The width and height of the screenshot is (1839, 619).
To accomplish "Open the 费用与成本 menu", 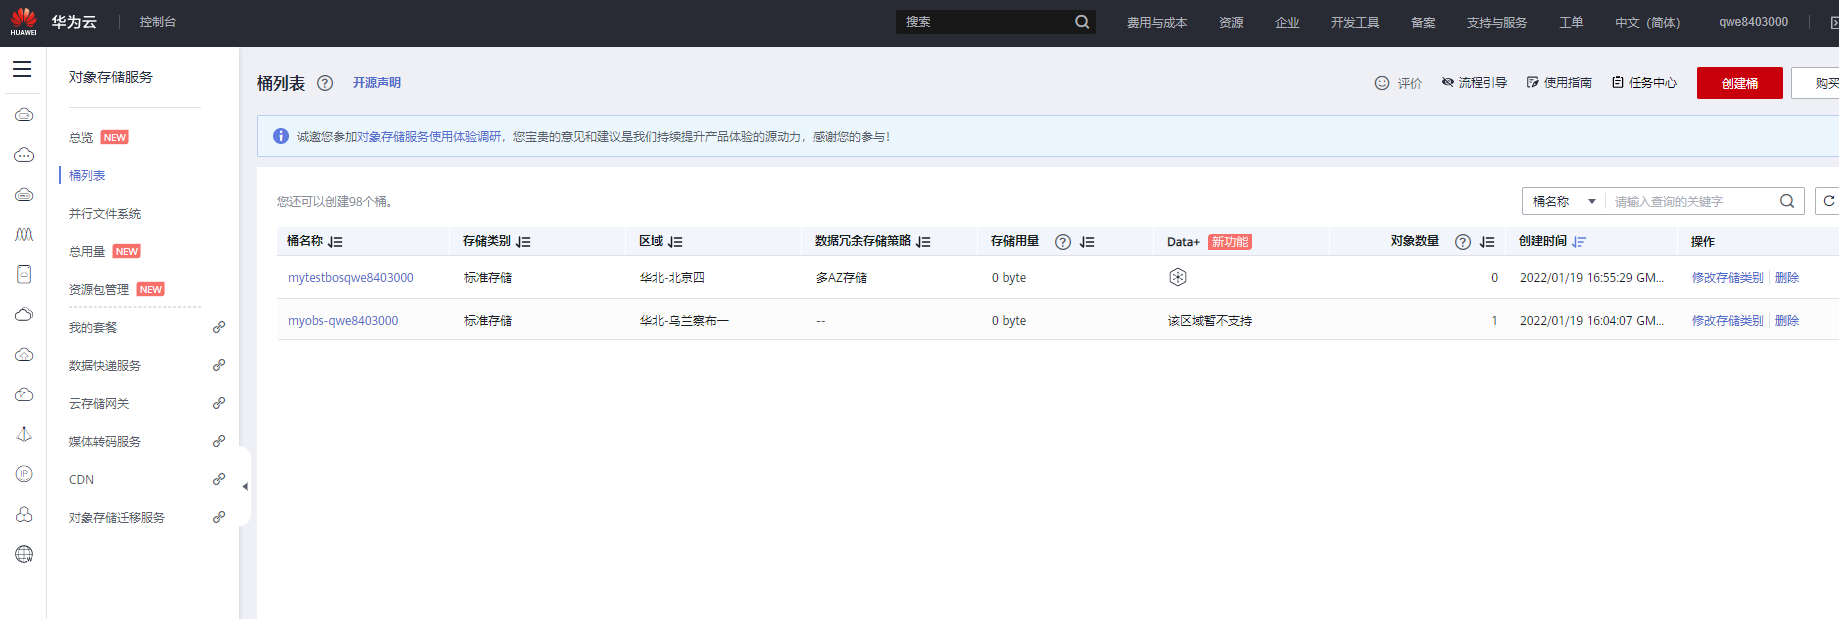I will [x=1157, y=22].
